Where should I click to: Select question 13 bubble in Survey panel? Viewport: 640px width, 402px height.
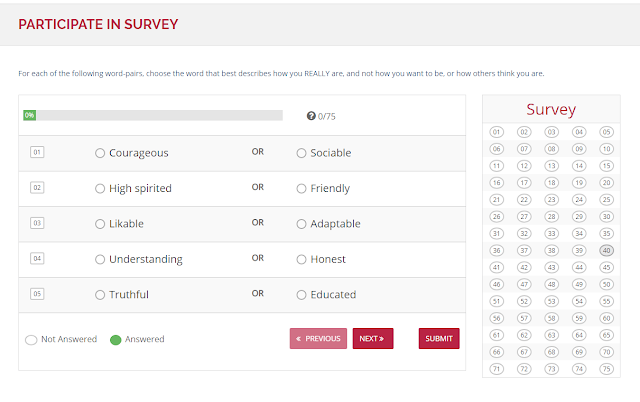[x=551, y=165]
